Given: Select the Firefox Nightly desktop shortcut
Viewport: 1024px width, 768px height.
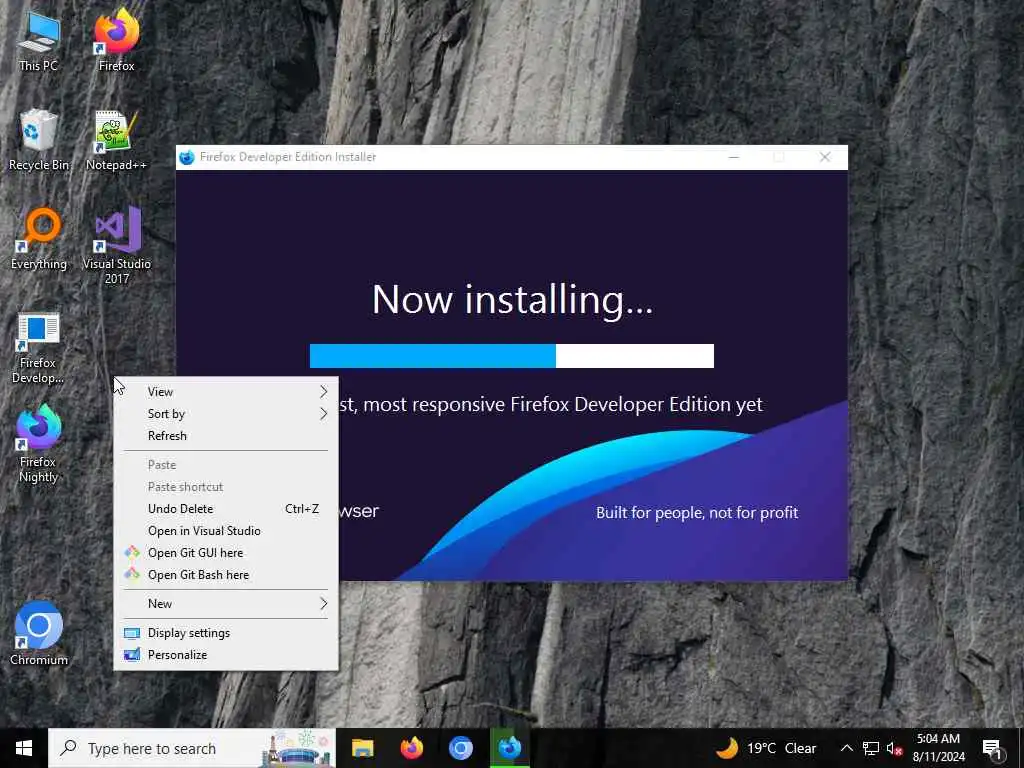Looking at the screenshot, I should tap(38, 444).
